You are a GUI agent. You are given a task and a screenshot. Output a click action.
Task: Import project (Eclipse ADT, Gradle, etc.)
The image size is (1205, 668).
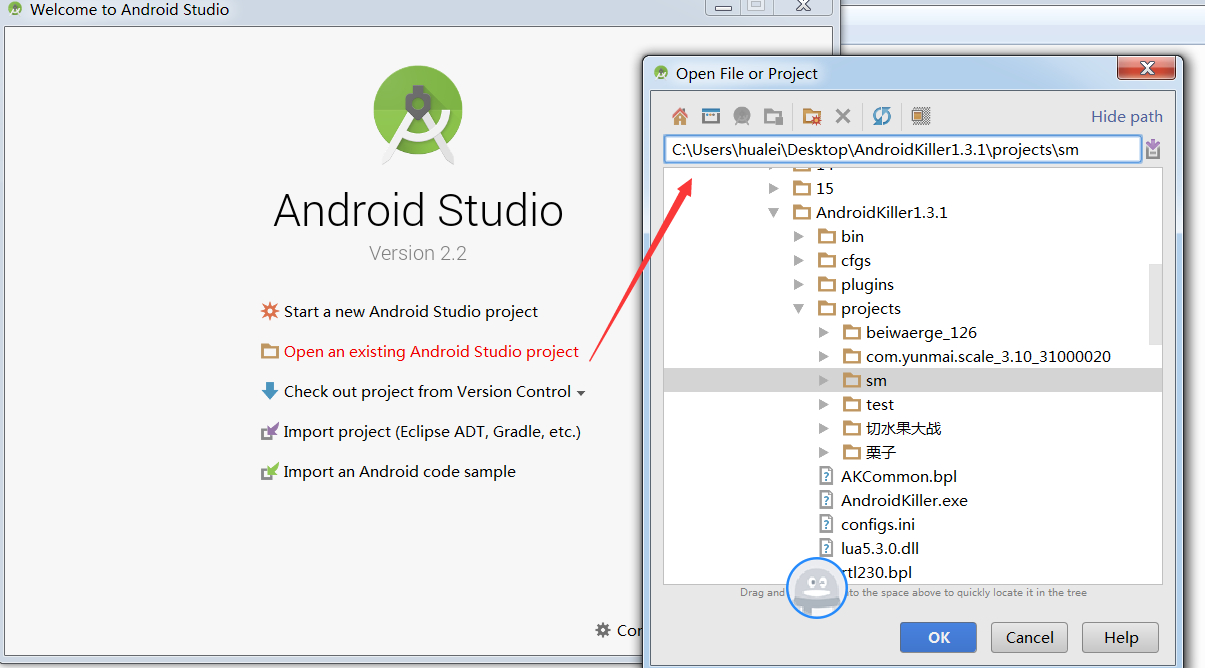tap(432, 431)
